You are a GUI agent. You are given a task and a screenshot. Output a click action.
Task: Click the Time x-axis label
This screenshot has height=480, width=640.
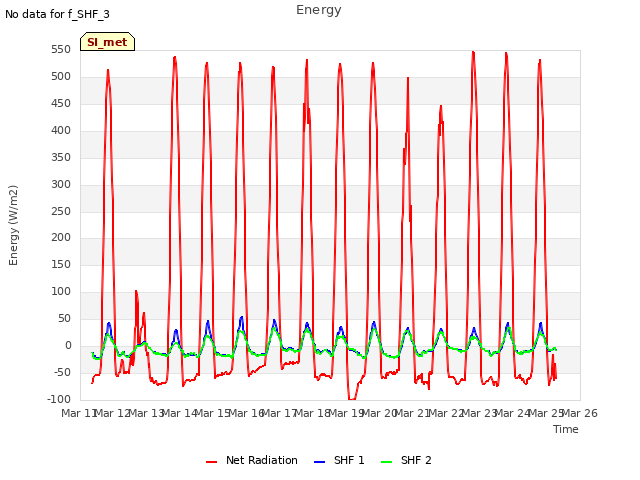coord(566,429)
